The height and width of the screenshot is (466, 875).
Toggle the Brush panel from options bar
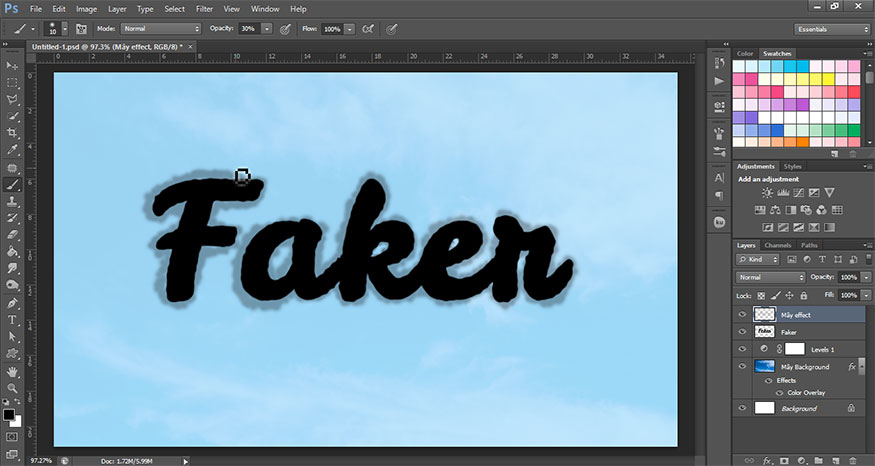[81, 29]
